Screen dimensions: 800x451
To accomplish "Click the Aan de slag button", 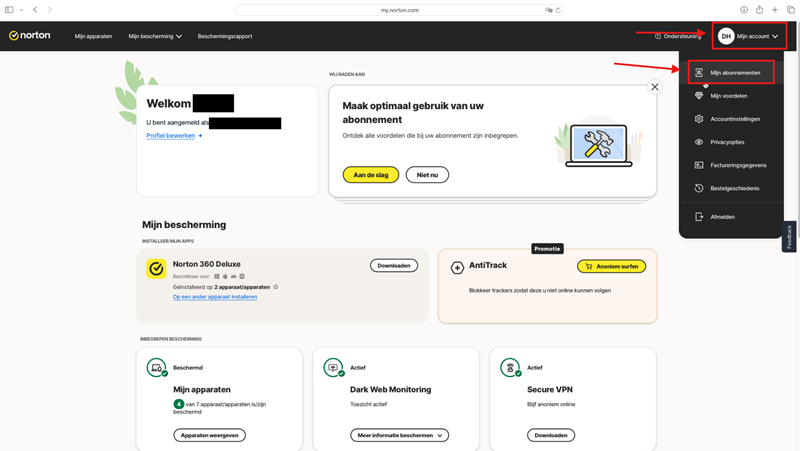I will [371, 175].
